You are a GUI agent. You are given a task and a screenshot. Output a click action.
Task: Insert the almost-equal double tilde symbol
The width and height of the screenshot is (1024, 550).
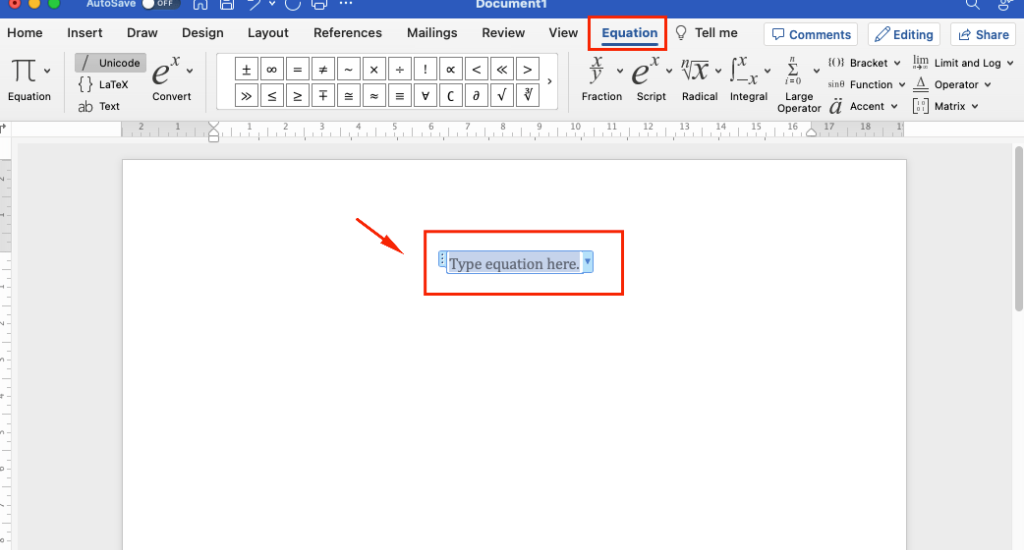point(374,96)
